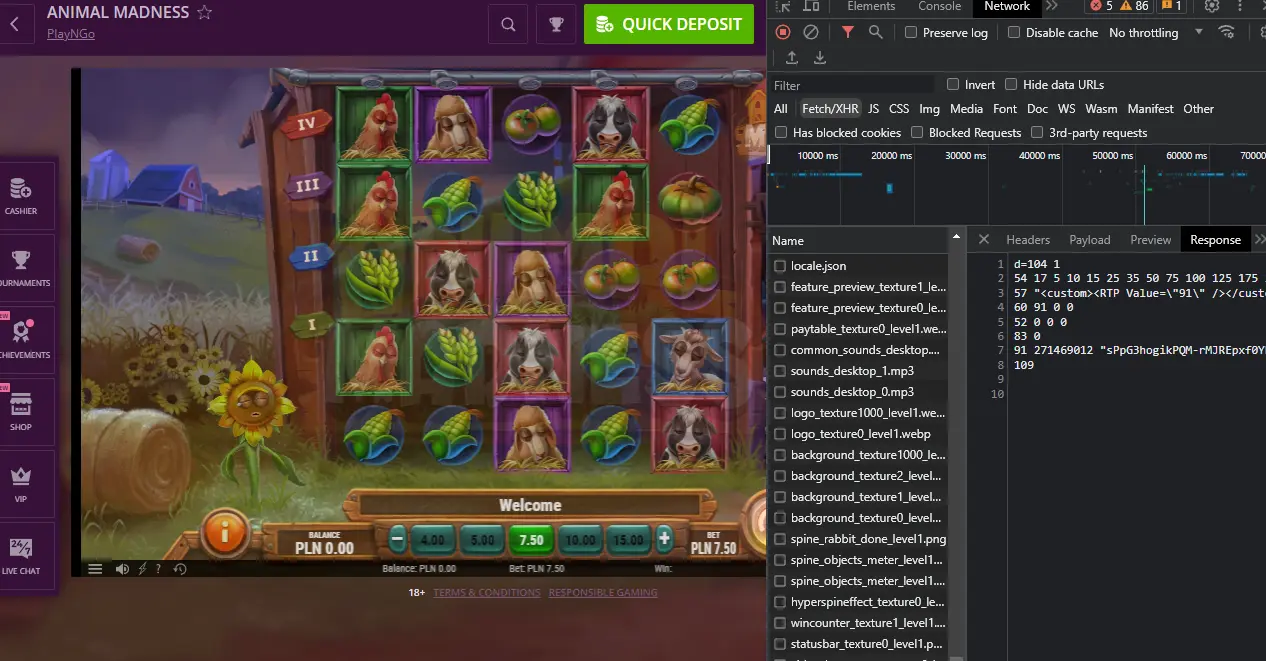Check the 3rd-party requests checkbox
Image resolution: width=1266 pixels, height=661 pixels.
(1037, 132)
